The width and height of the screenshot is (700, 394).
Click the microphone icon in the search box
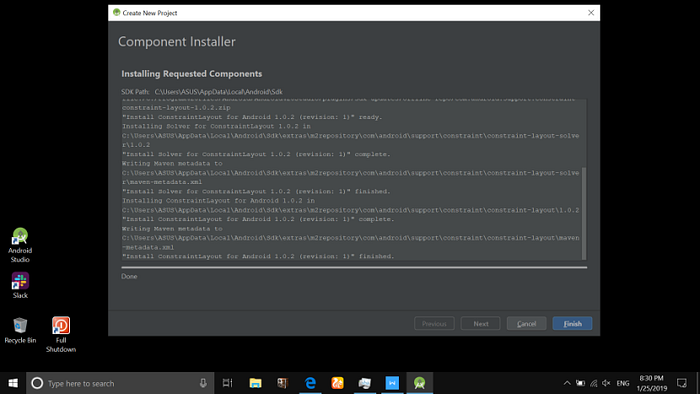203,383
